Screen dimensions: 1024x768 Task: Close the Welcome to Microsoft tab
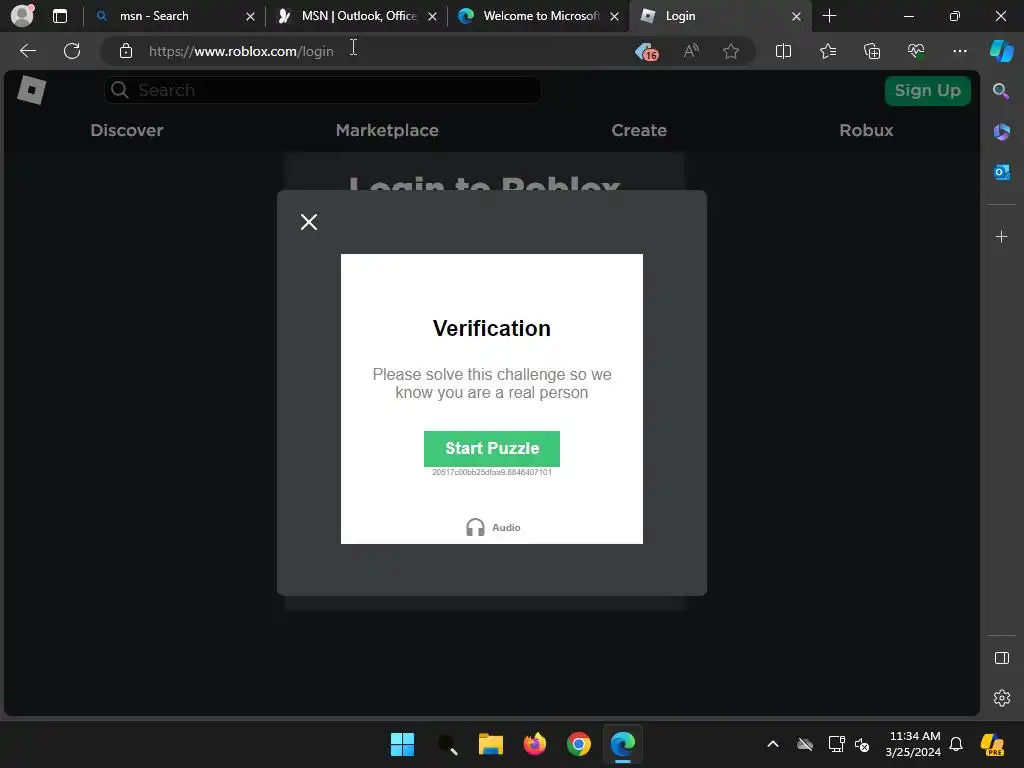(x=615, y=16)
